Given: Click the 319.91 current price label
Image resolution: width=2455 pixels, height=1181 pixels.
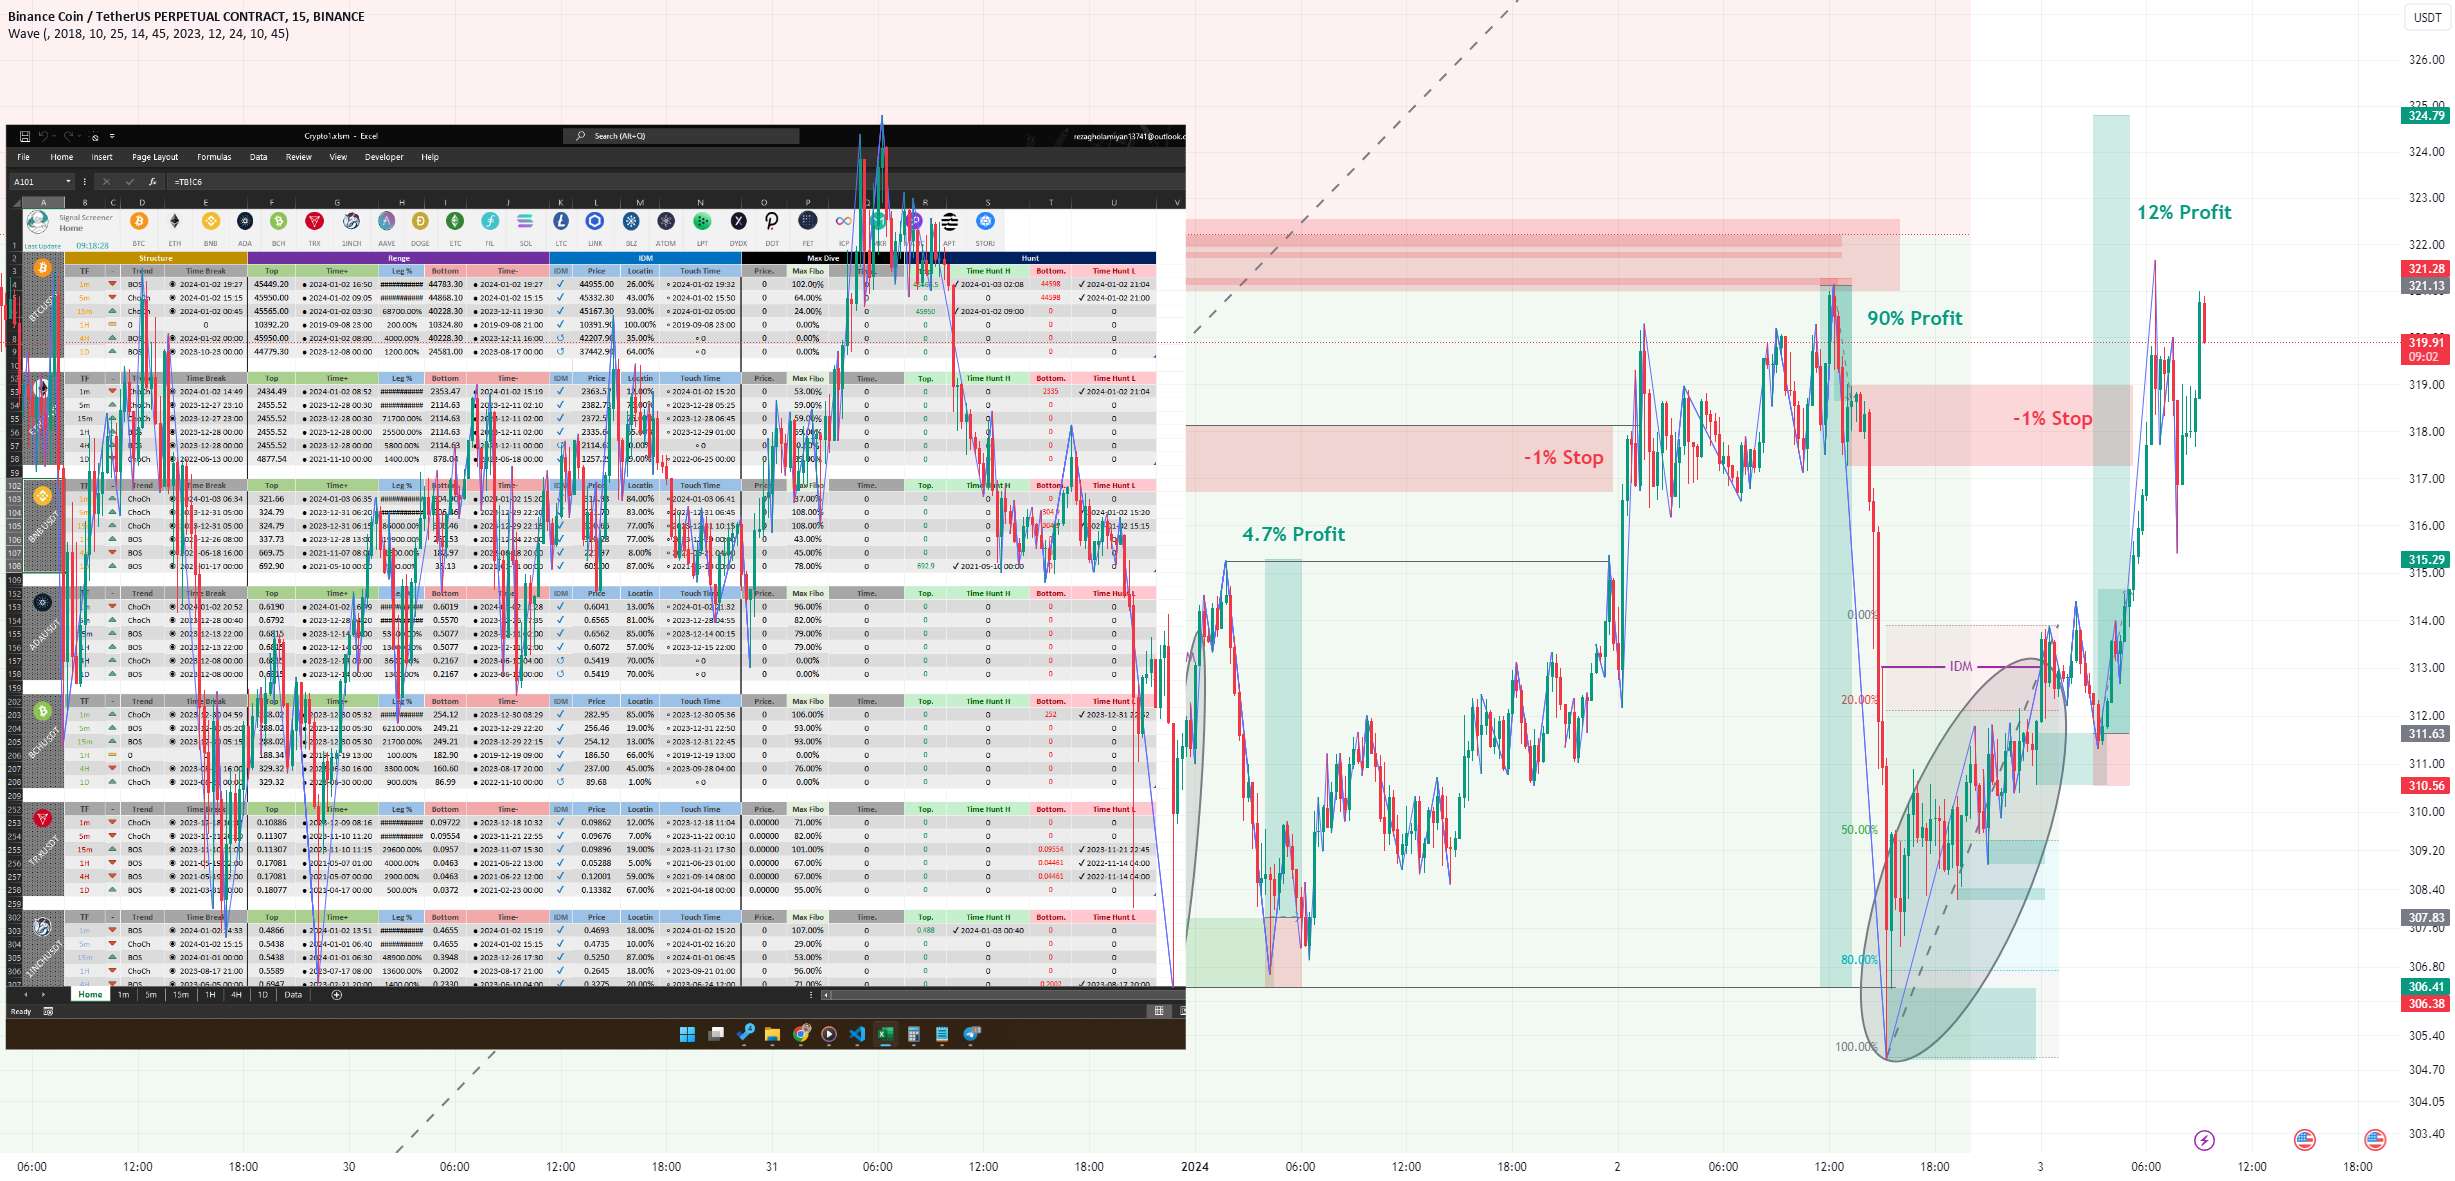Looking at the screenshot, I should (x=2426, y=342).
